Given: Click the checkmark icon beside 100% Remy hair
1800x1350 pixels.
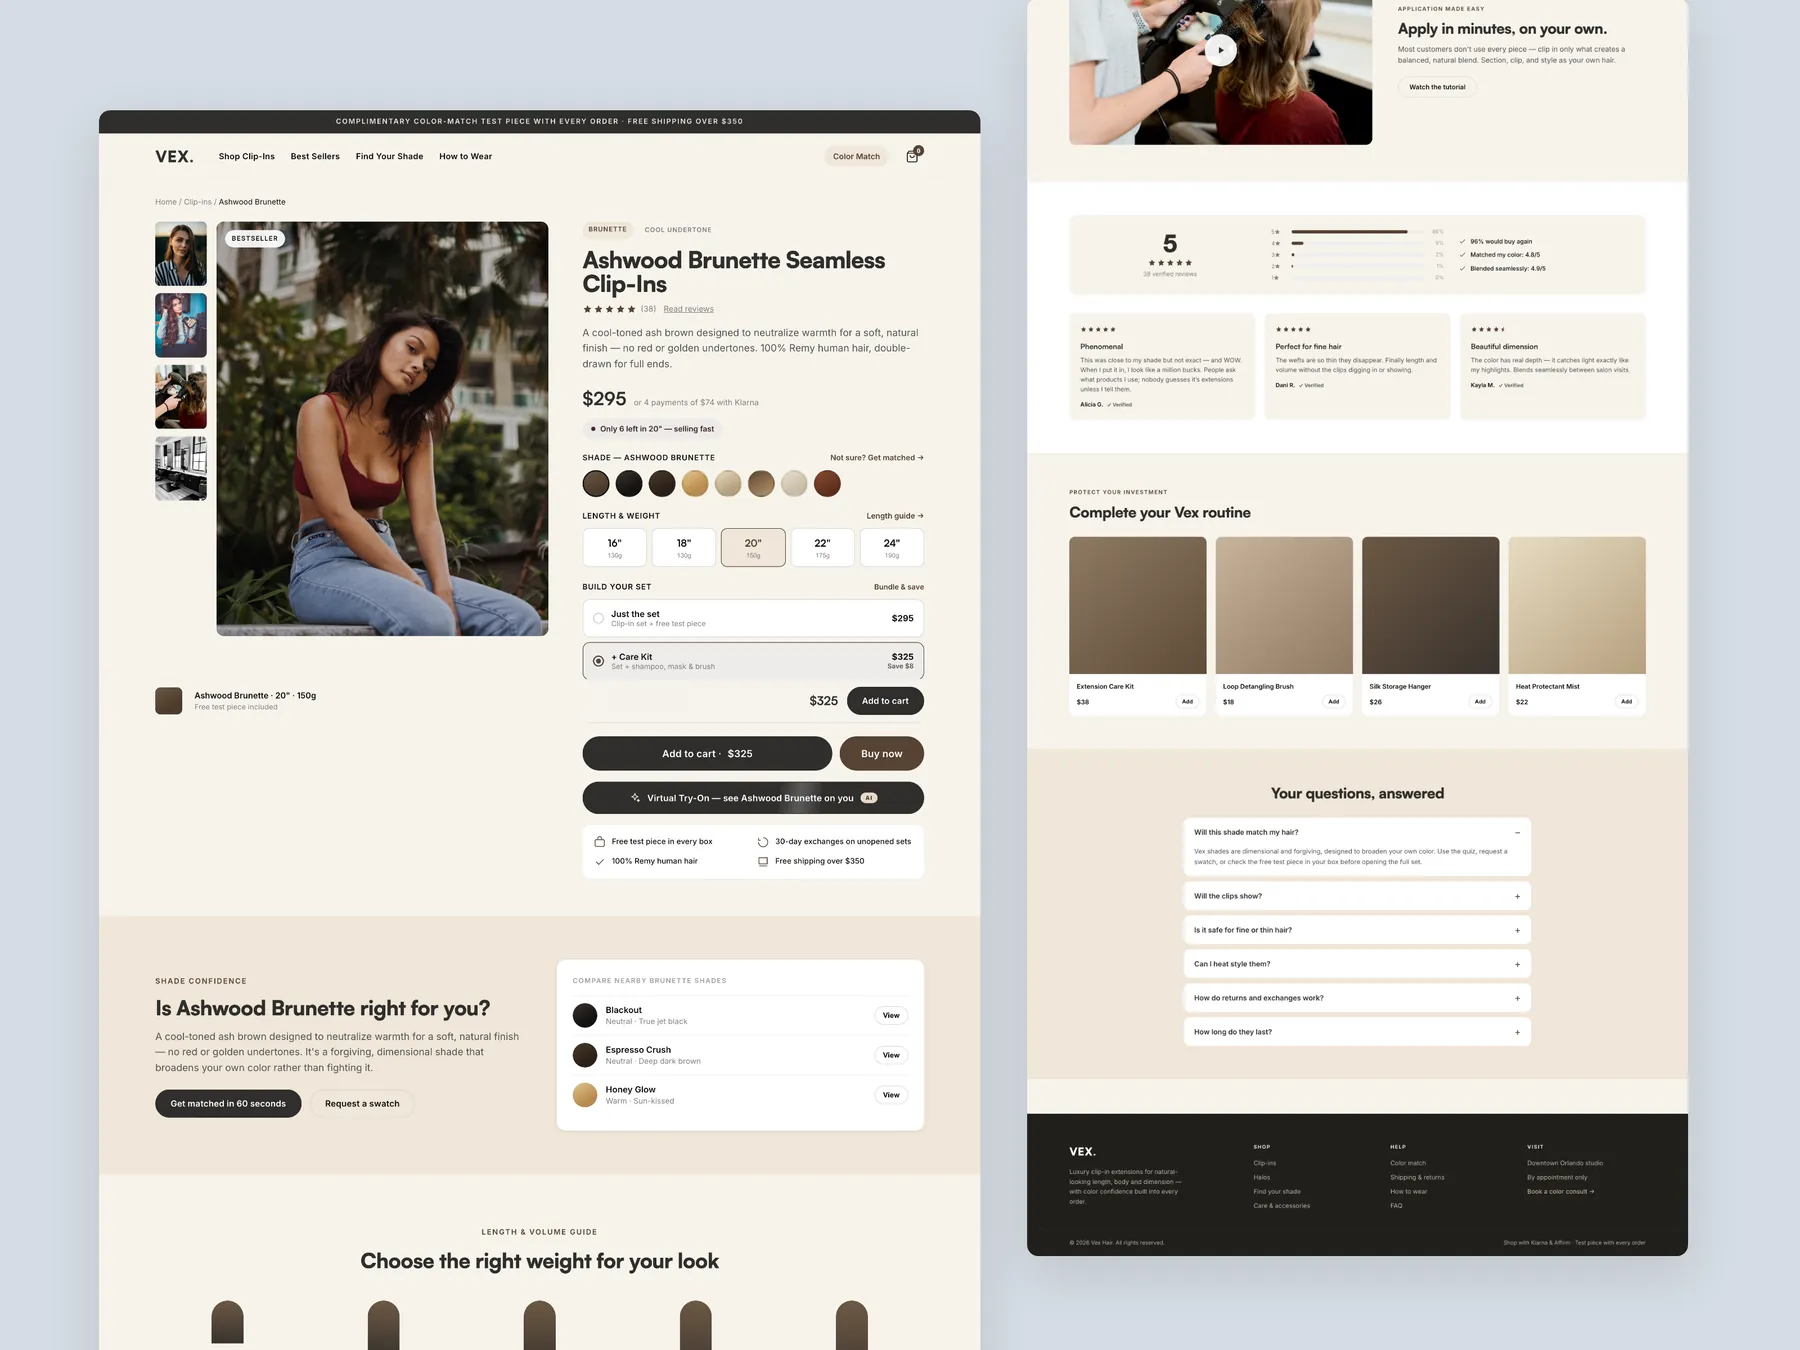Looking at the screenshot, I should [600, 861].
